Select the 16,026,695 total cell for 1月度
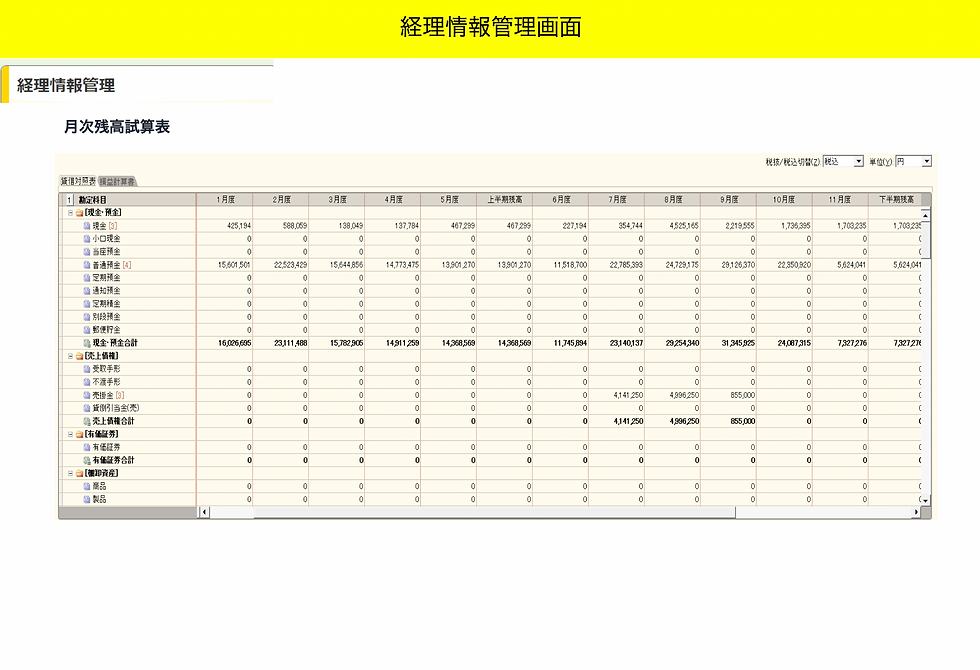Viewport: 980px width, 670px height. click(224, 343)
